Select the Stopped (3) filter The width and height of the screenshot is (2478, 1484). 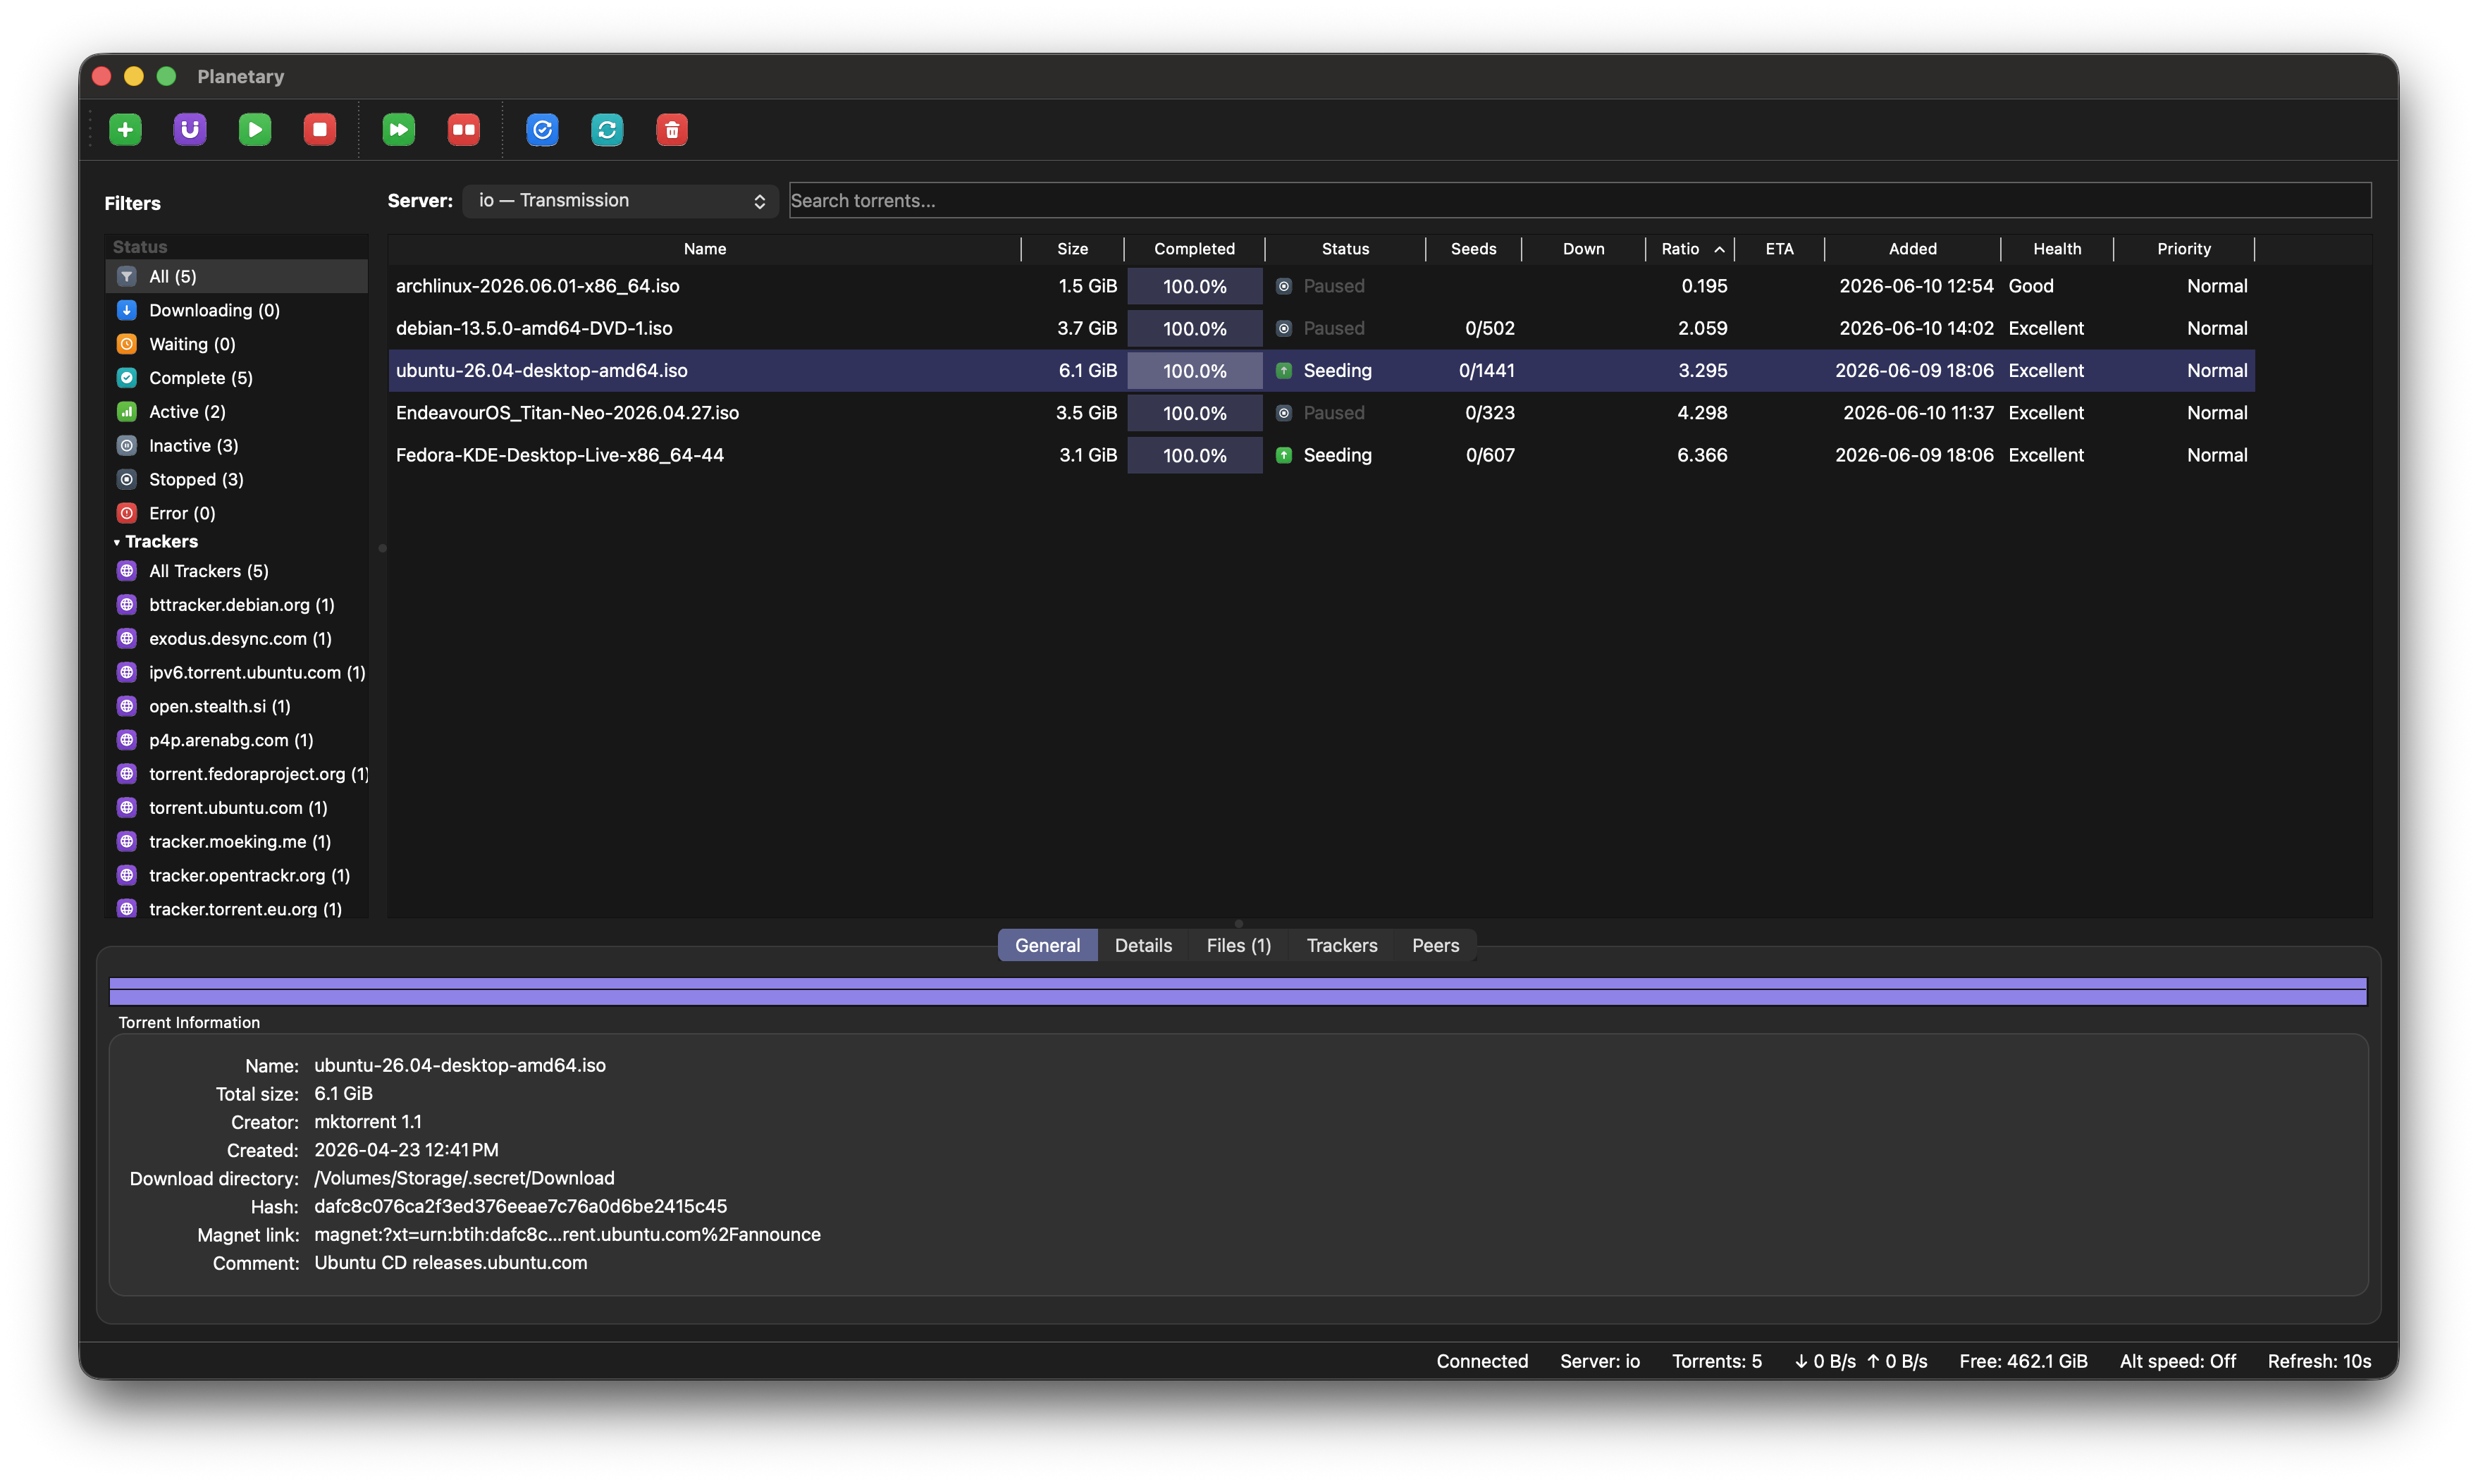(237, 480)
